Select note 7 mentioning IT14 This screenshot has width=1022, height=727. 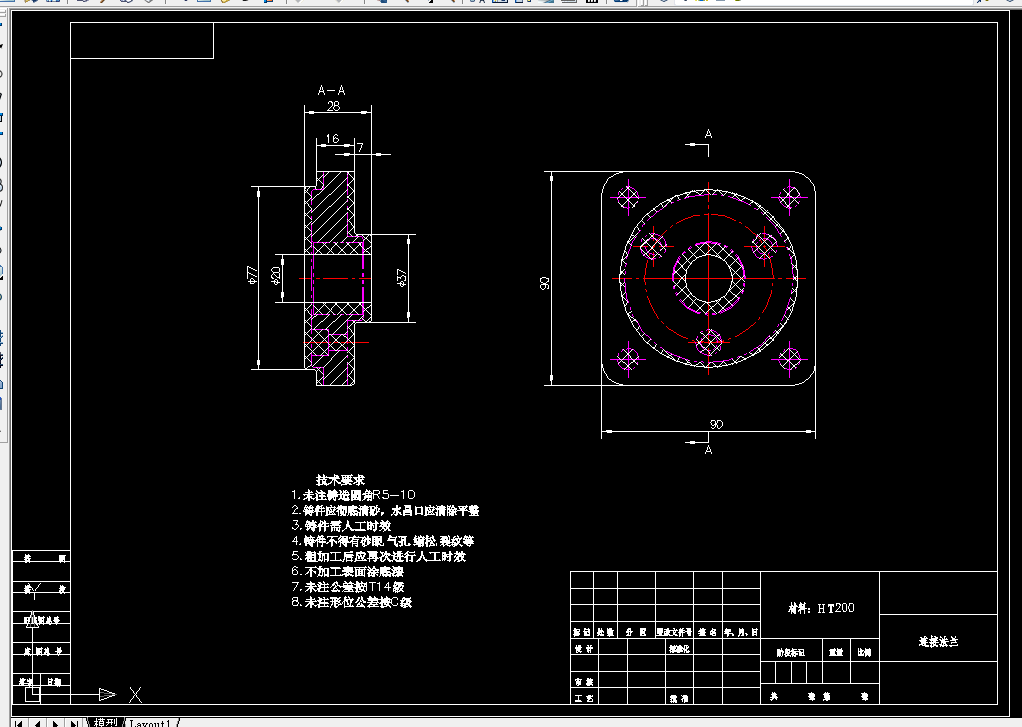[x=348, y=587]
